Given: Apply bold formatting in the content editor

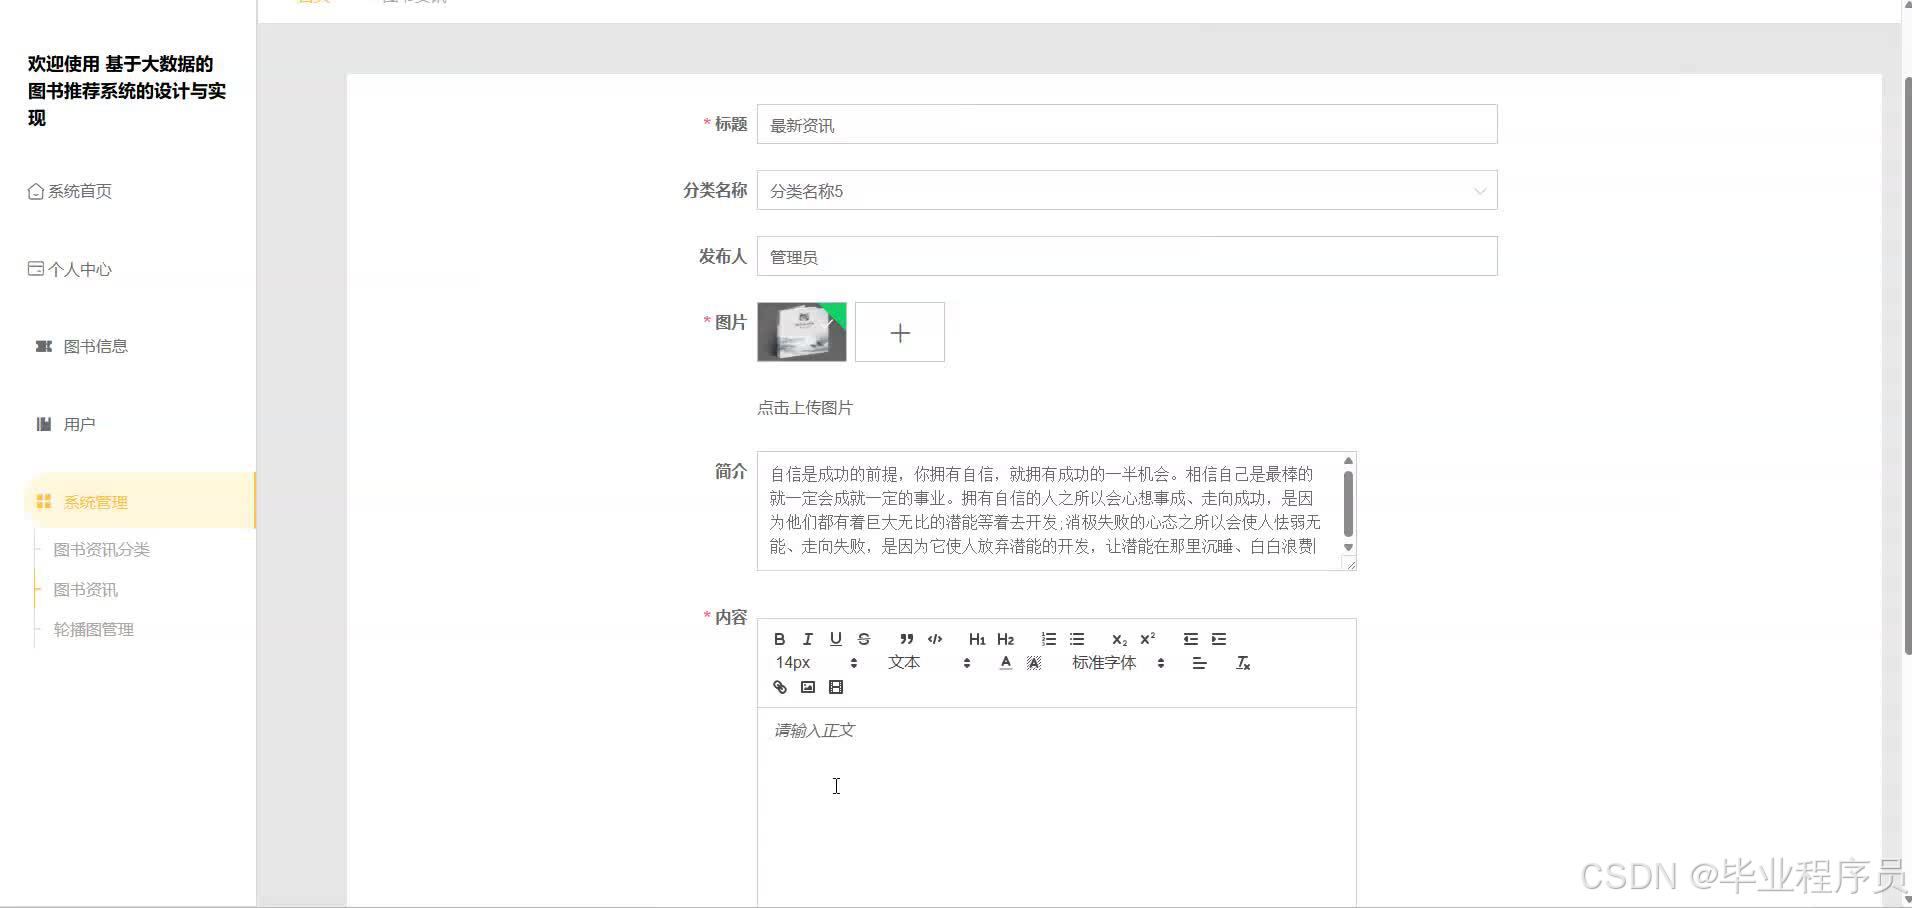Looking at the screenshot, I should coord(780,639).
